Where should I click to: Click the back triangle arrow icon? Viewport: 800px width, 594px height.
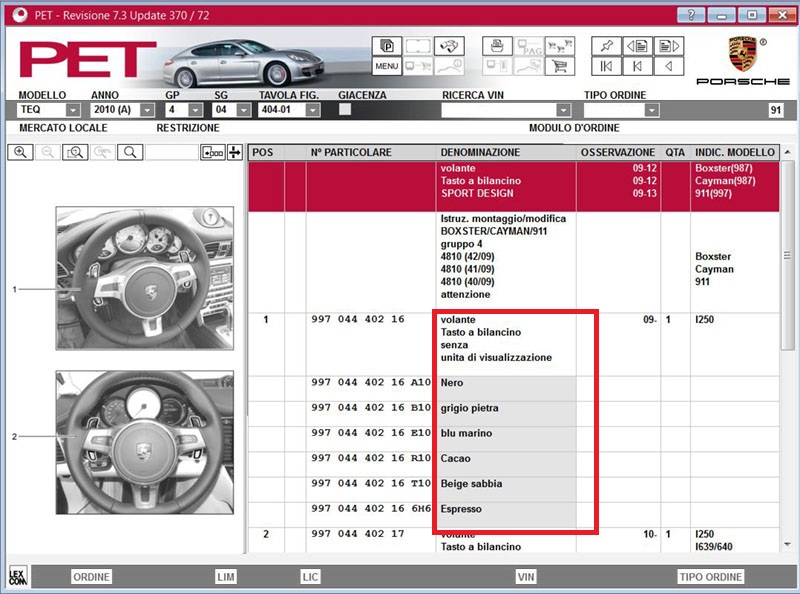(669, 66)
